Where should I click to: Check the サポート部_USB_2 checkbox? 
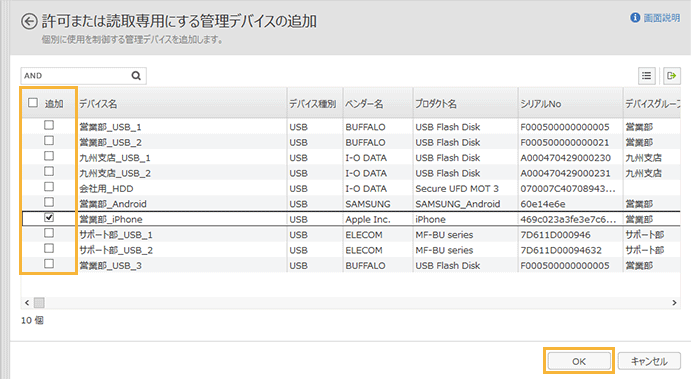(x=49, y=249)
